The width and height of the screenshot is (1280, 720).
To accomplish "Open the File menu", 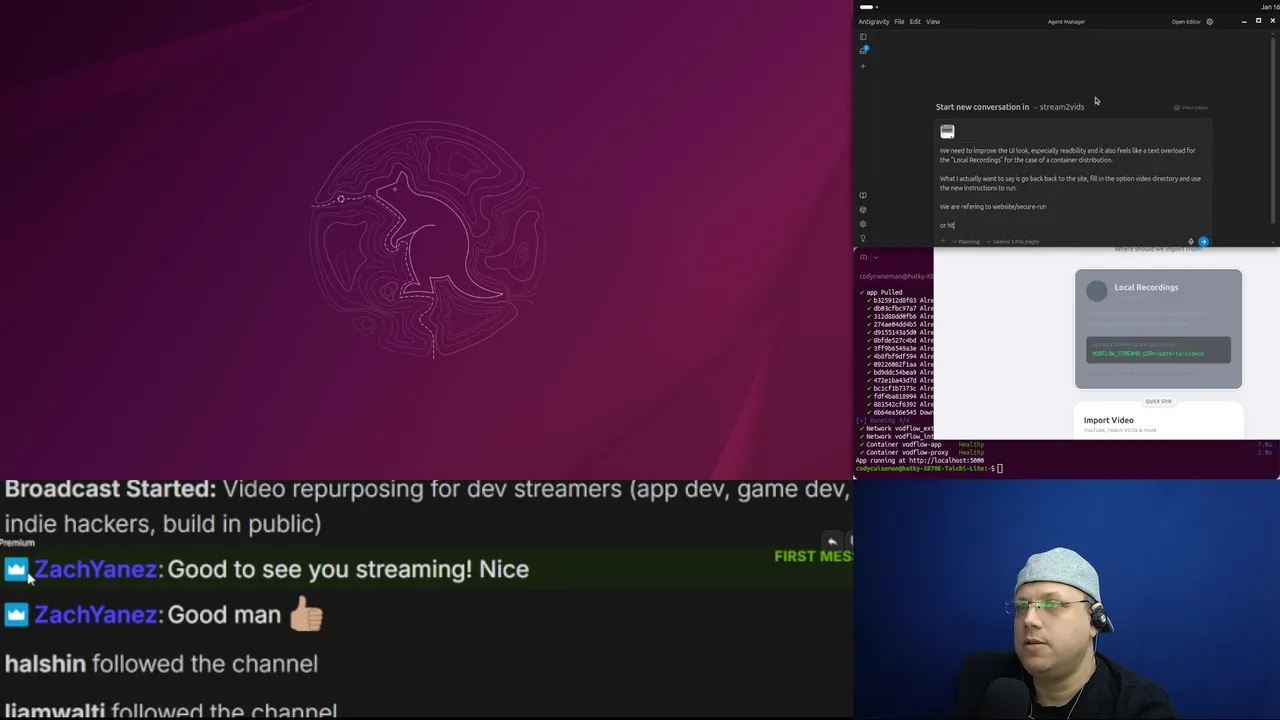I will tap(899, 21).
